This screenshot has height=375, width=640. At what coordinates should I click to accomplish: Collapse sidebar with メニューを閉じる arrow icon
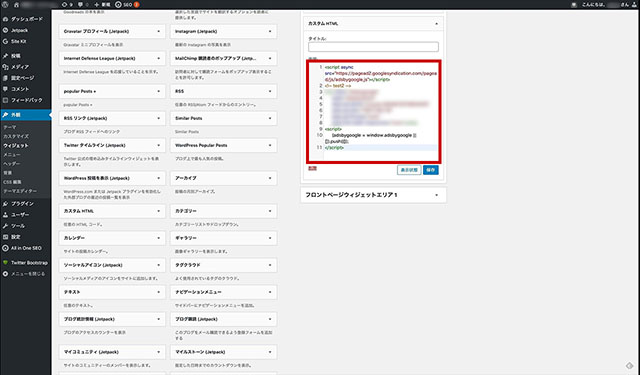pyautogui.click(x=5, y=274)
